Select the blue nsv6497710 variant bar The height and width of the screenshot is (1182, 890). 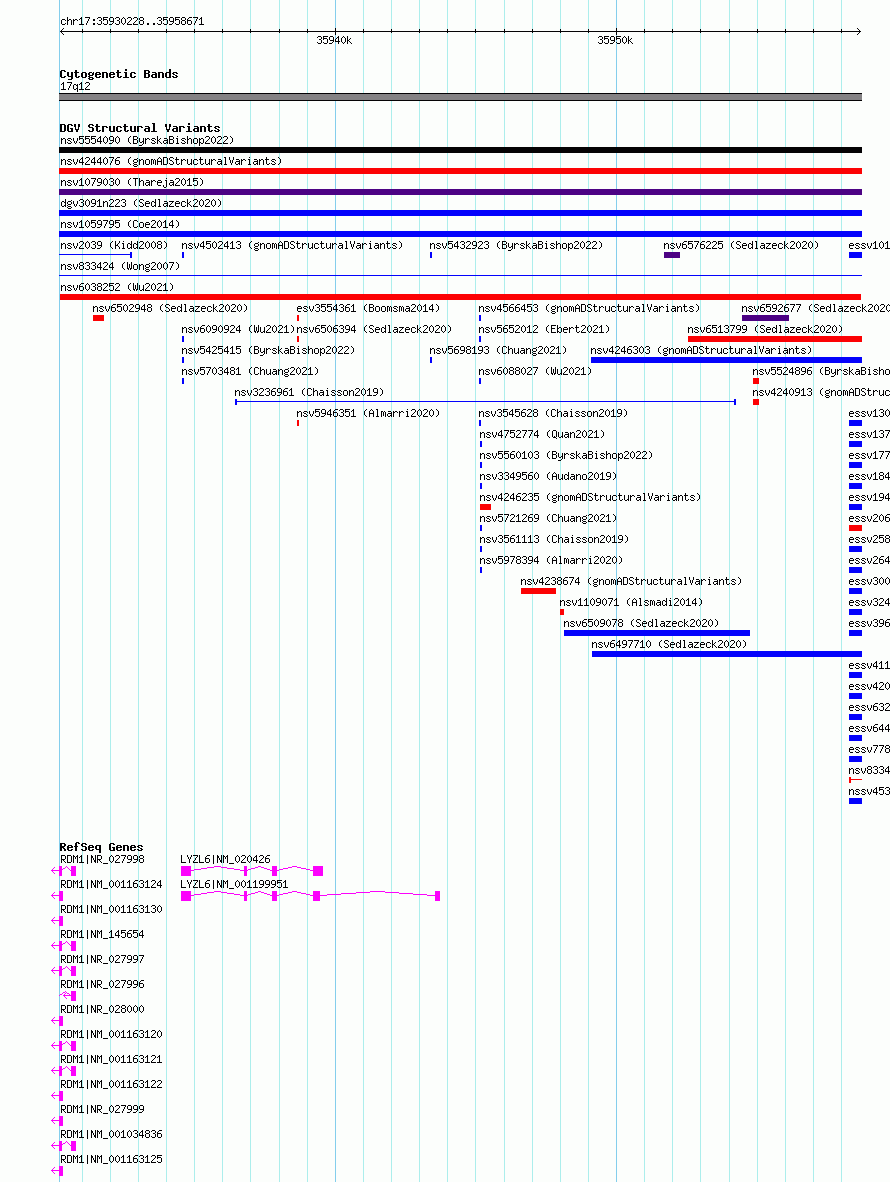click(726, 654)
